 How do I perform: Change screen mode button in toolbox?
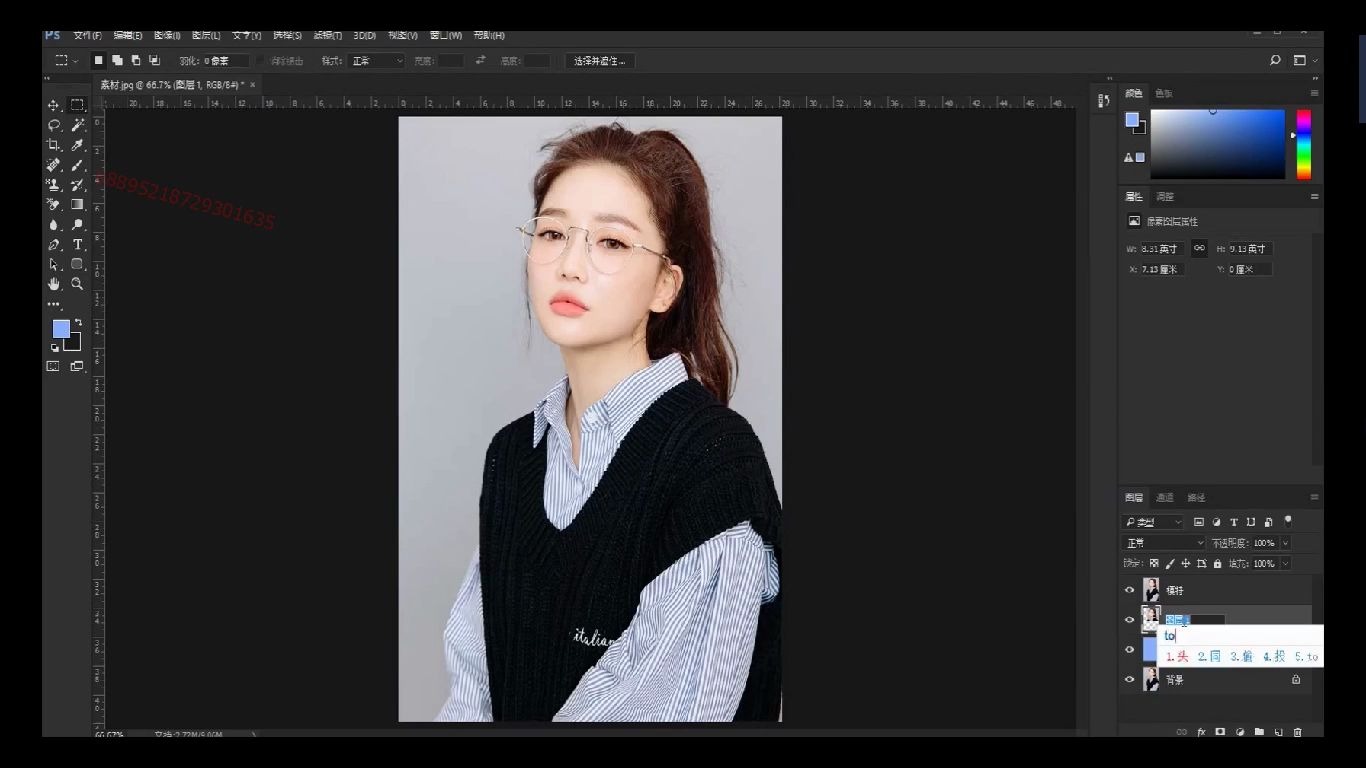coord(77,366)
